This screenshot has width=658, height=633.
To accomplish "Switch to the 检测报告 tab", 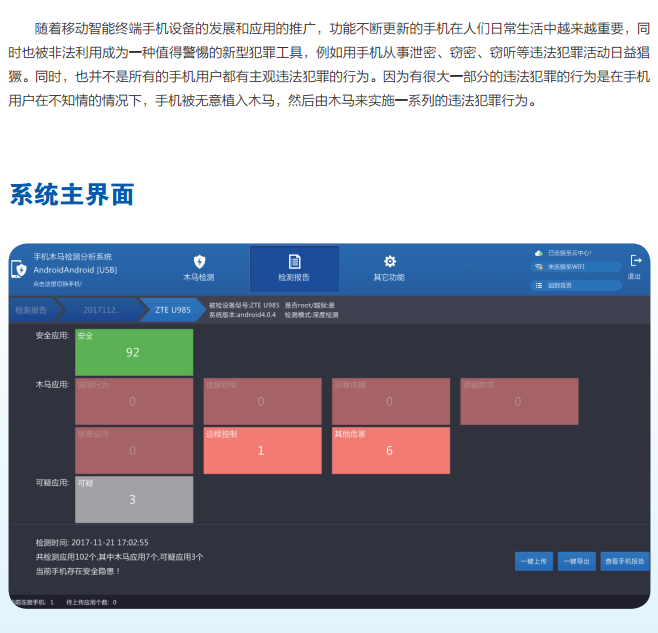I will coord(294,267).
